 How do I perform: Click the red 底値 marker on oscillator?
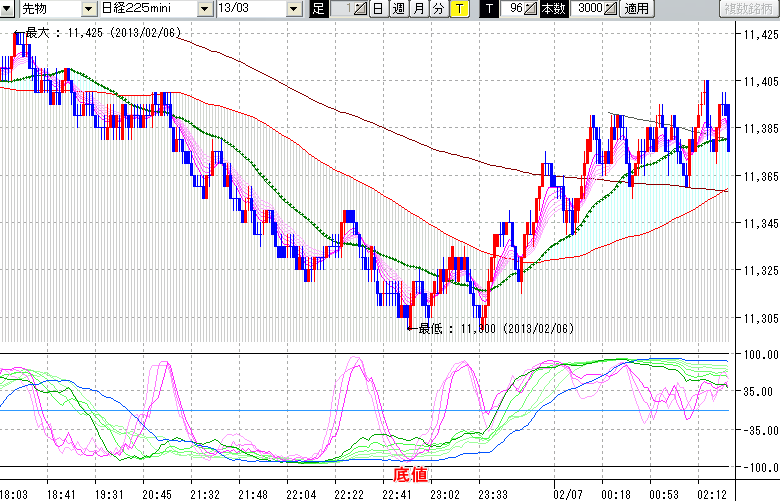(411, 474)
